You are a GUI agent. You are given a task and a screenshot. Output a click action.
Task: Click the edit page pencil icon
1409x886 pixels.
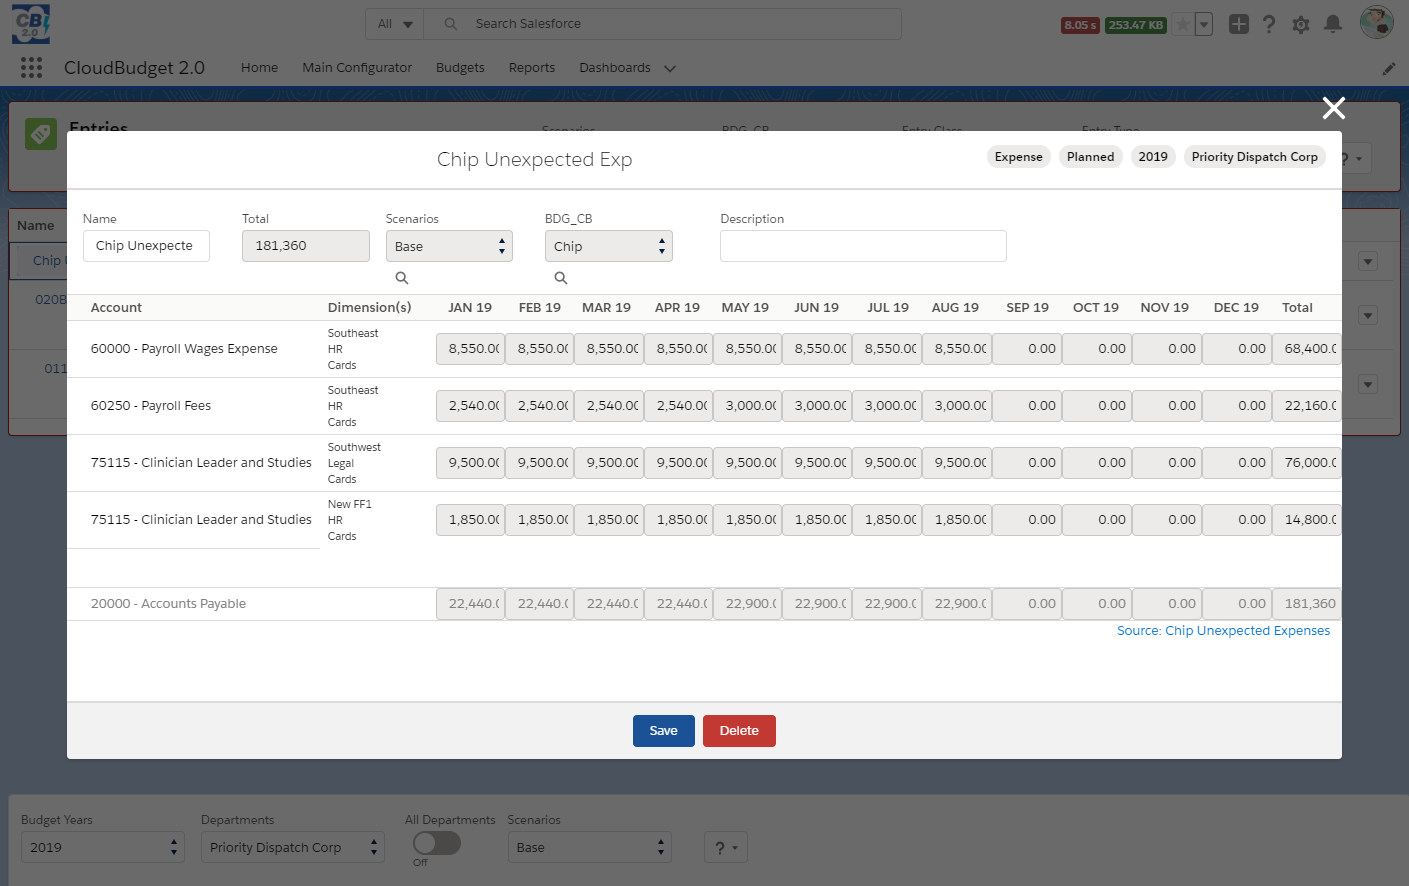tap(1389, 68)
